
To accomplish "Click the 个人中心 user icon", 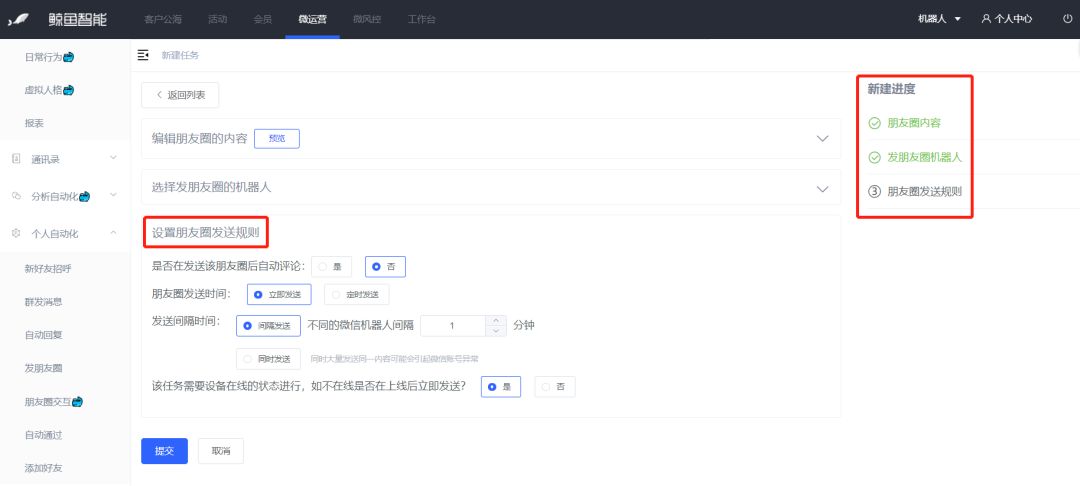I will 986,19.
